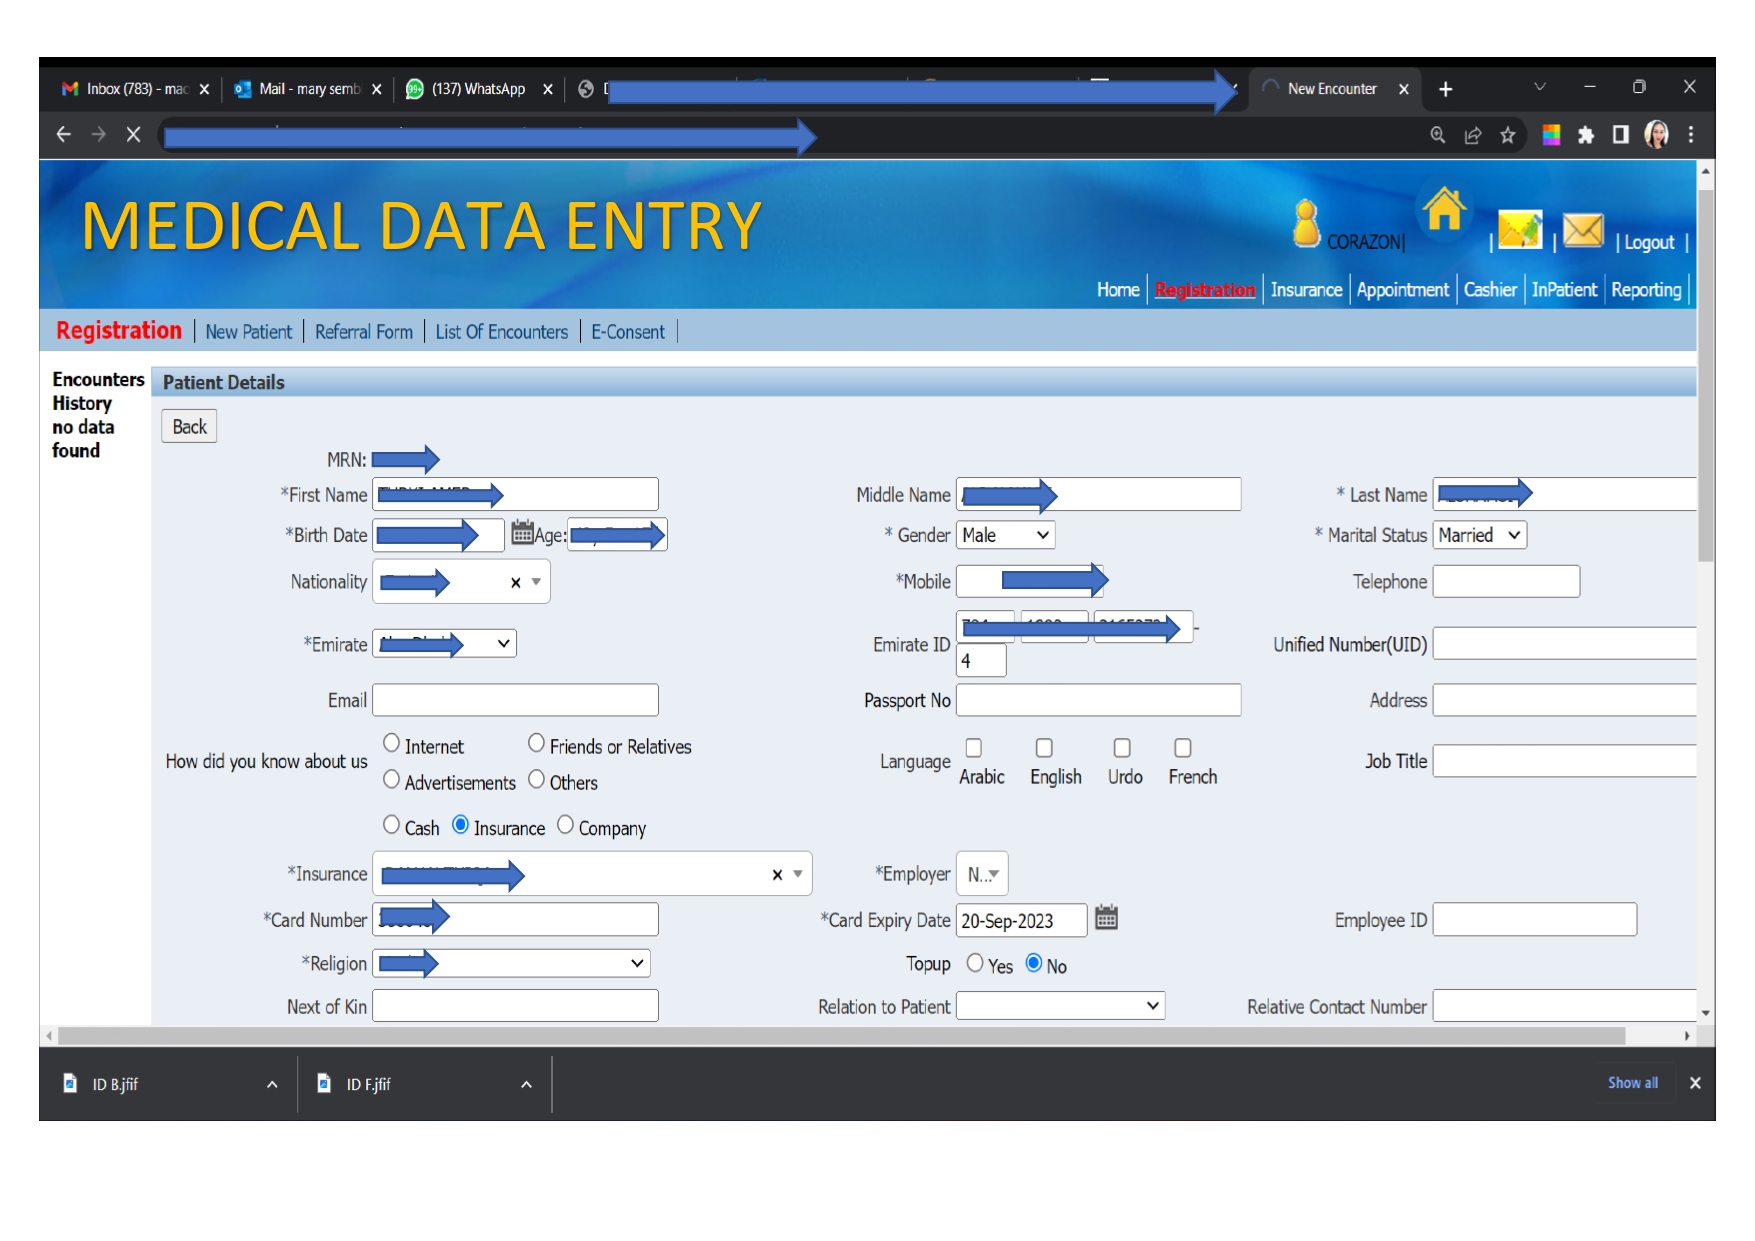Click the Passport No input field

click(x=1099, y=700)
